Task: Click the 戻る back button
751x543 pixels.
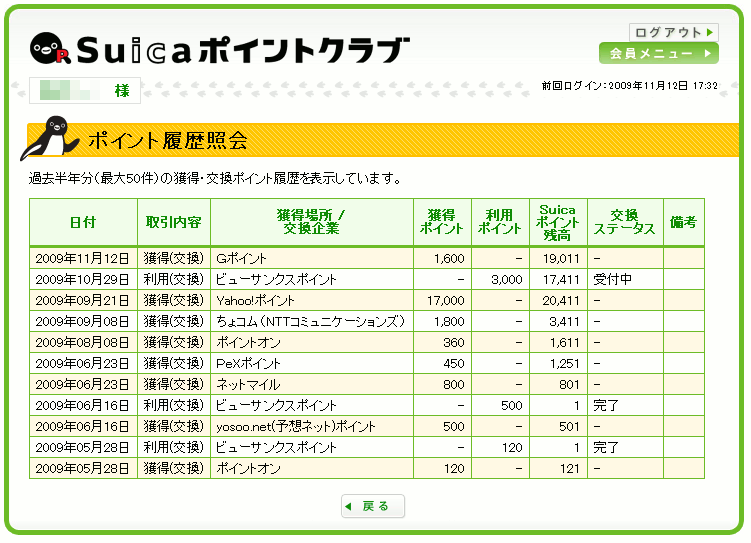Action: (x=373, y=506)
